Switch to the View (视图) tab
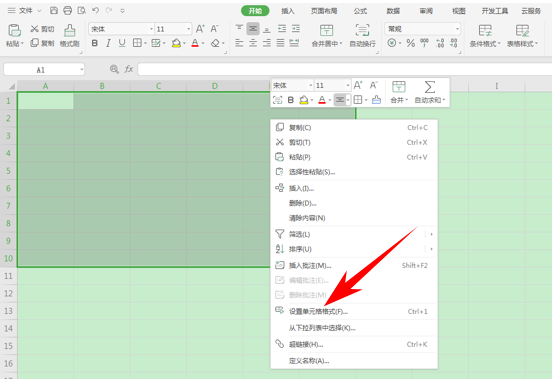 point(459,11)
